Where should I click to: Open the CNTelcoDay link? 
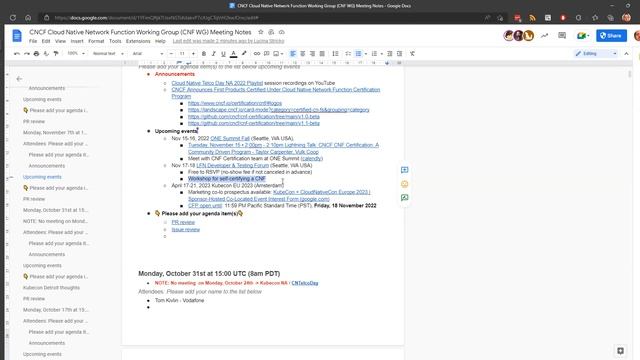pos(305,283)
